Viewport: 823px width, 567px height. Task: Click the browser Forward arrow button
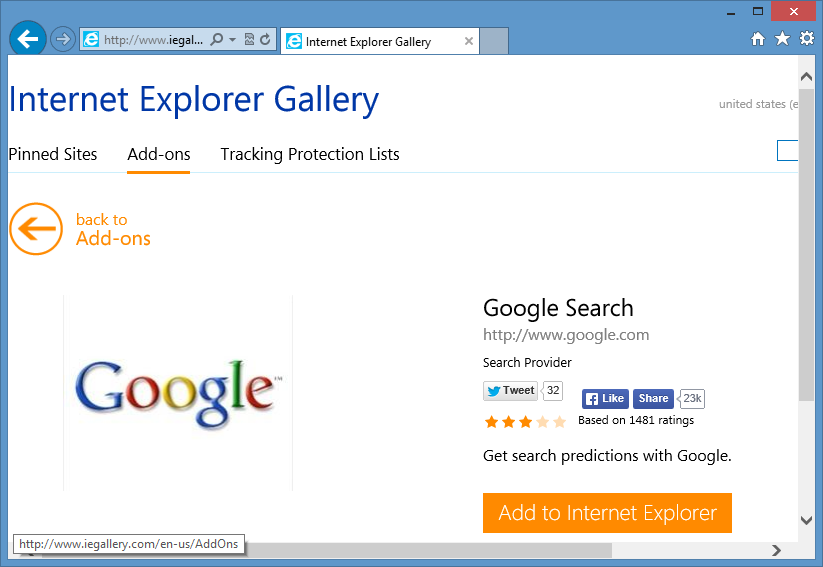coord(62,39)
